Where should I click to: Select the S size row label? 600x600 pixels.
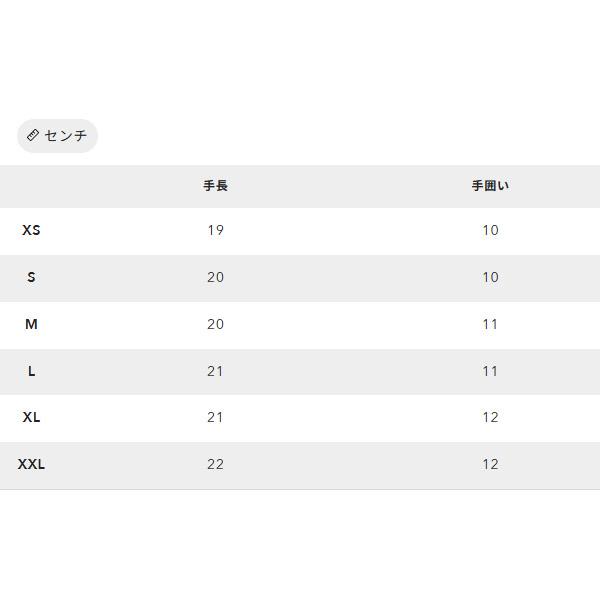[x=31, y=277]
